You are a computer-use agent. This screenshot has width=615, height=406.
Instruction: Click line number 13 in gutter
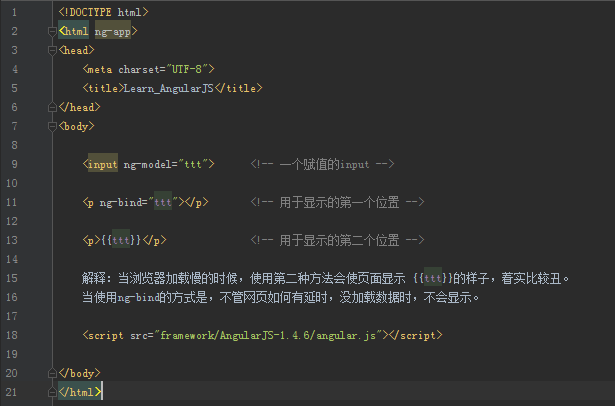(x=12, y=240)
